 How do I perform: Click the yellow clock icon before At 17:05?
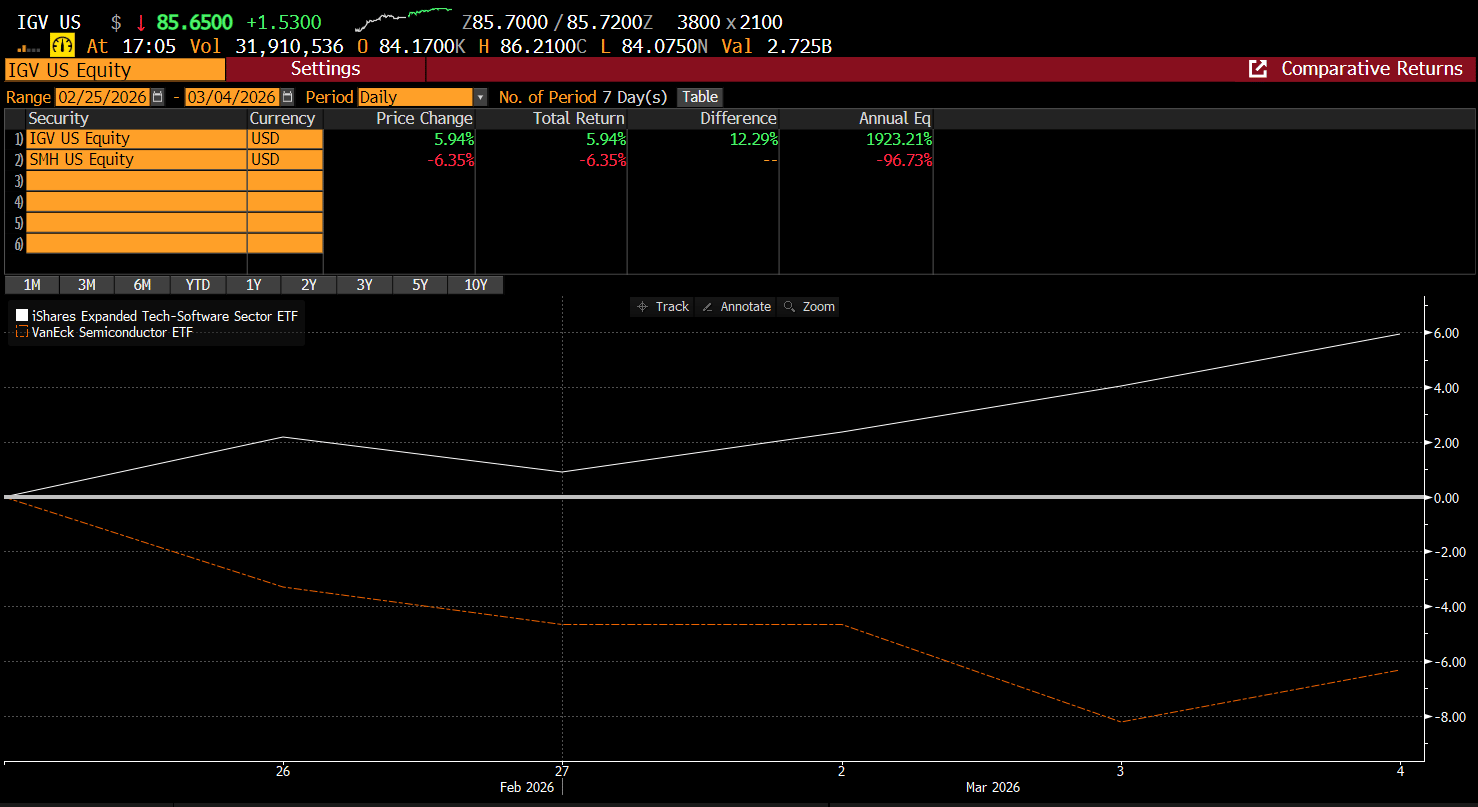point(63,46)
